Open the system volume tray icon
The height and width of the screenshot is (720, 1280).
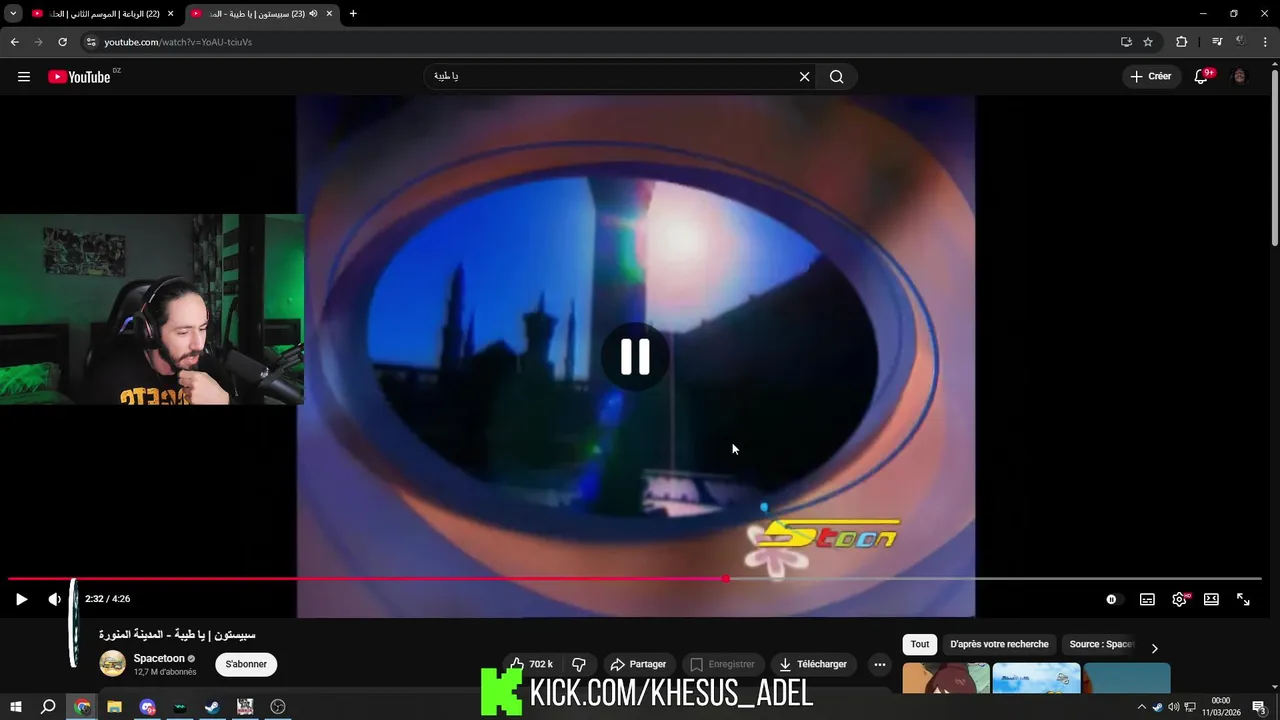[x=1173, y=707]
